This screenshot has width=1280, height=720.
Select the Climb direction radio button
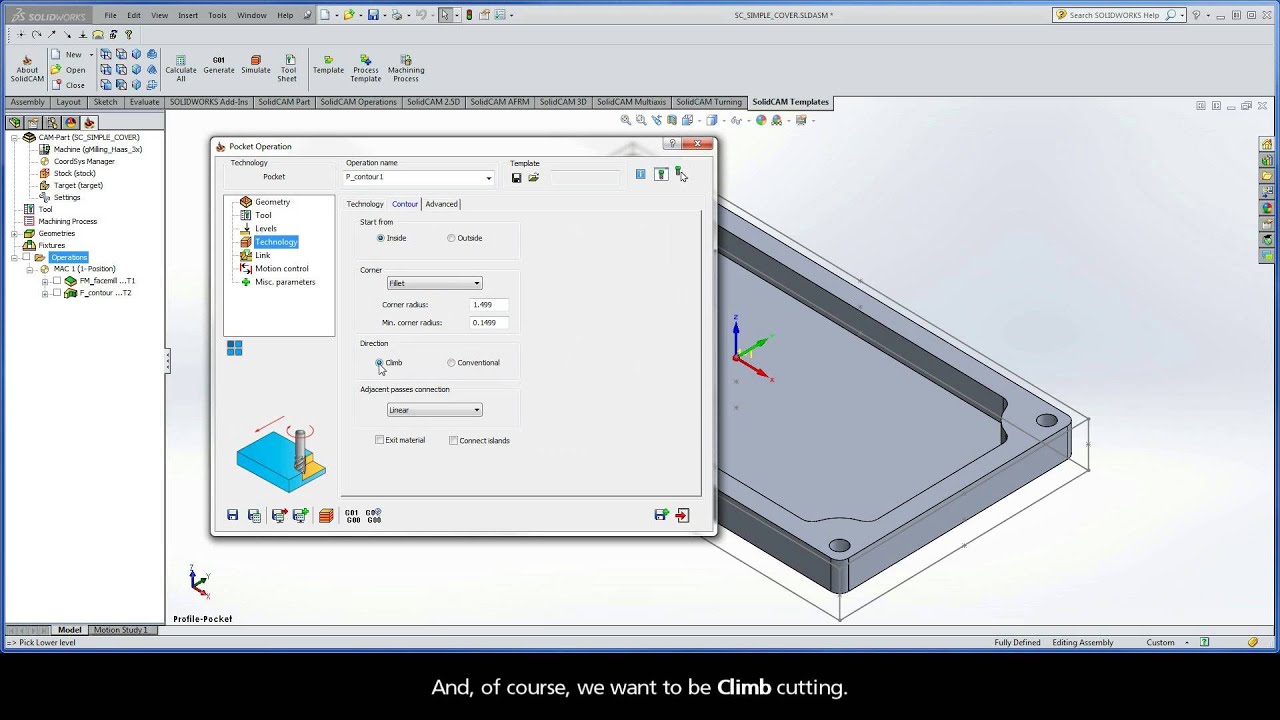tap(380, 363)
